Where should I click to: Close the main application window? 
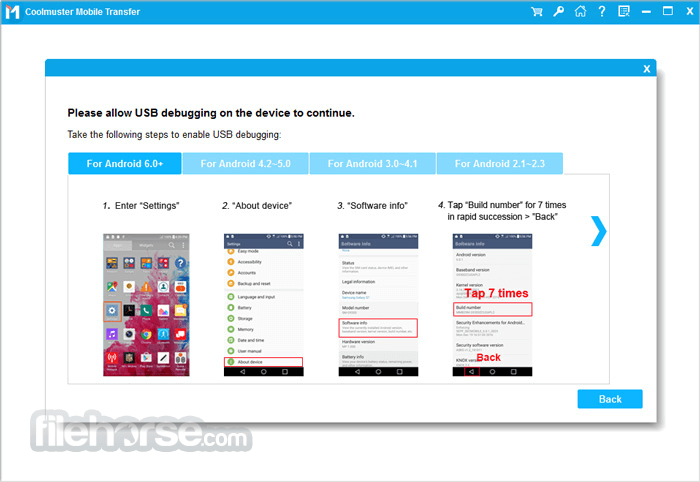(690, 12)
